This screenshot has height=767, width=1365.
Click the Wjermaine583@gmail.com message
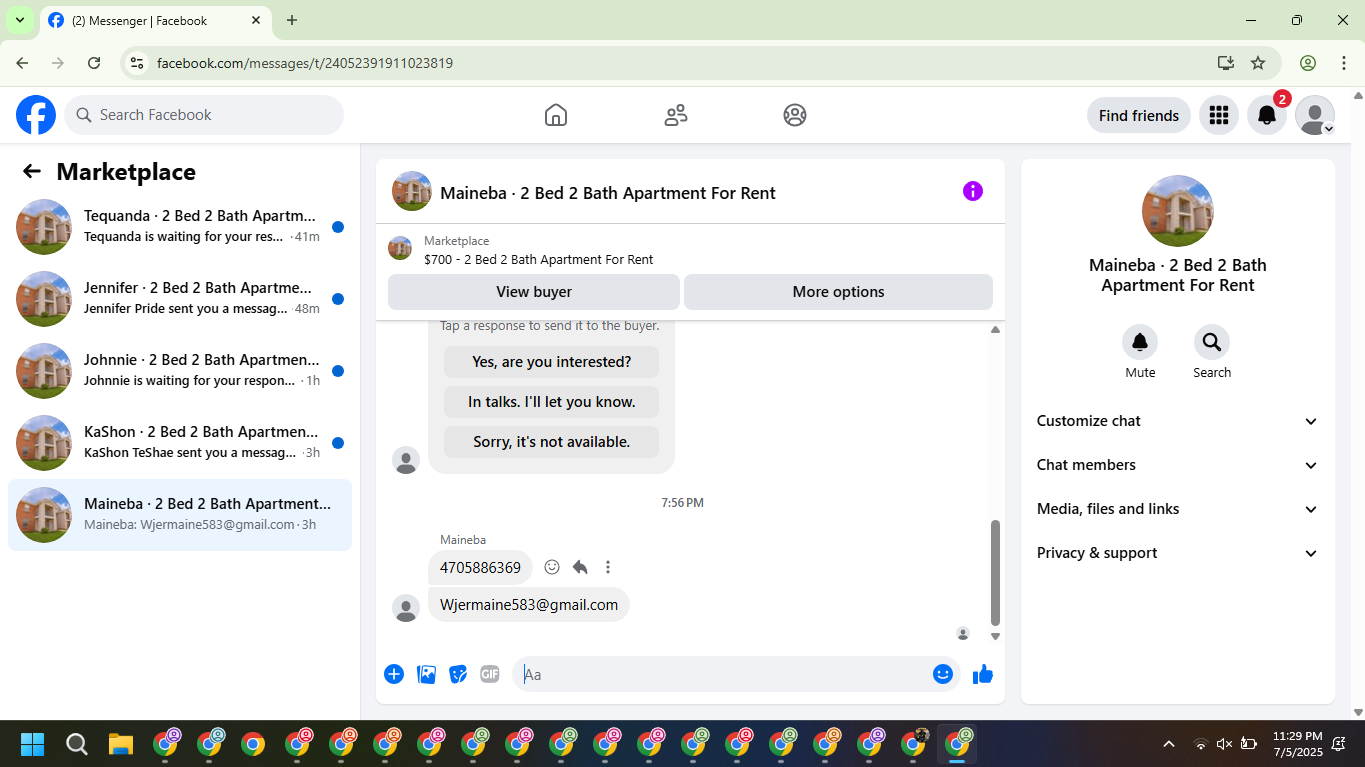[529, 605]
